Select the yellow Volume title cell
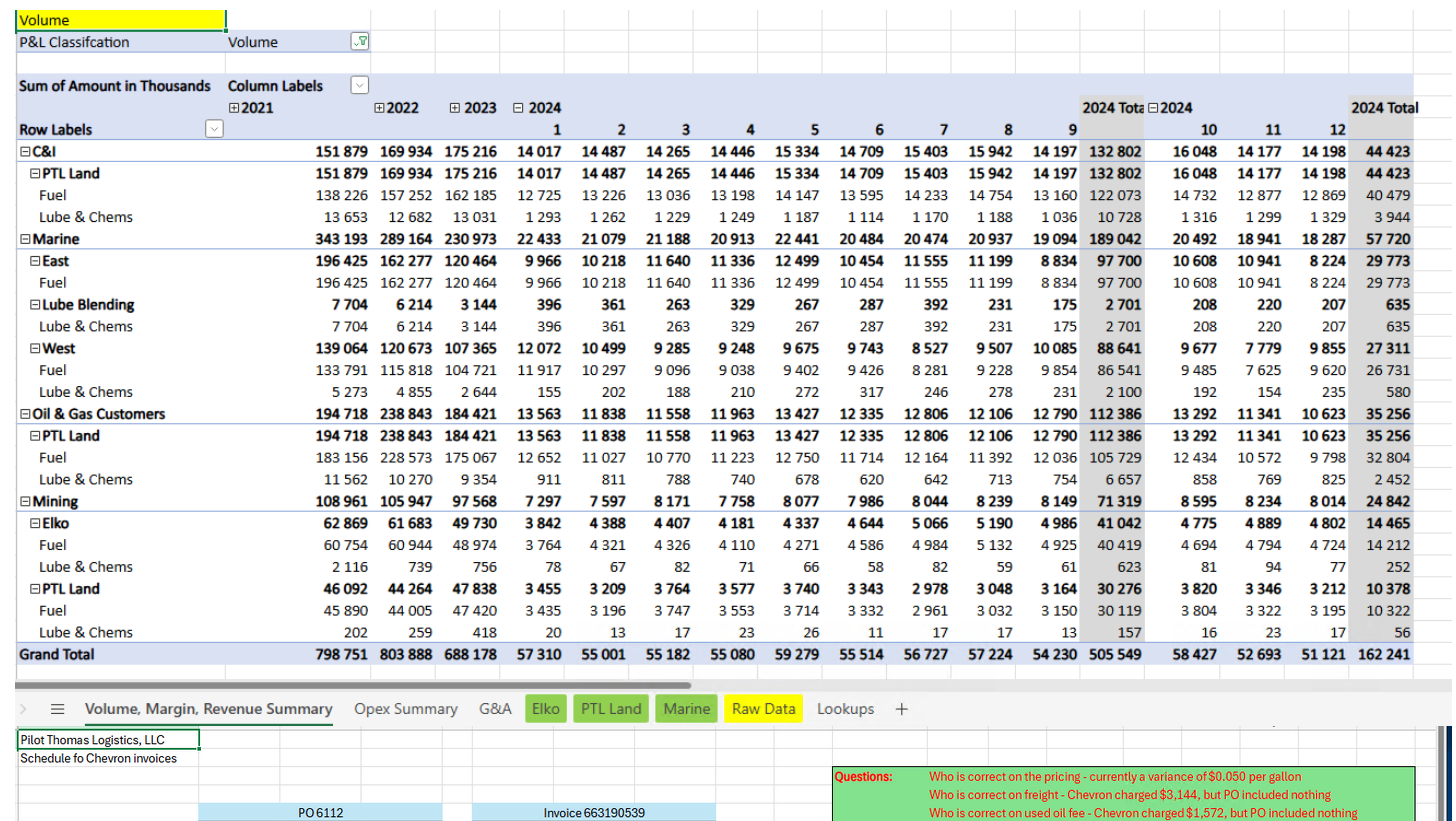Image resolution: width=1456 pixels, height=821 pixels. click(121, 20)
